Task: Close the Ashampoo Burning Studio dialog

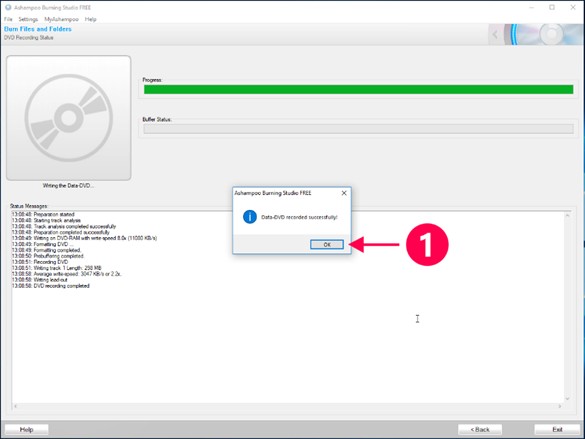Action: tap(344, 193)
